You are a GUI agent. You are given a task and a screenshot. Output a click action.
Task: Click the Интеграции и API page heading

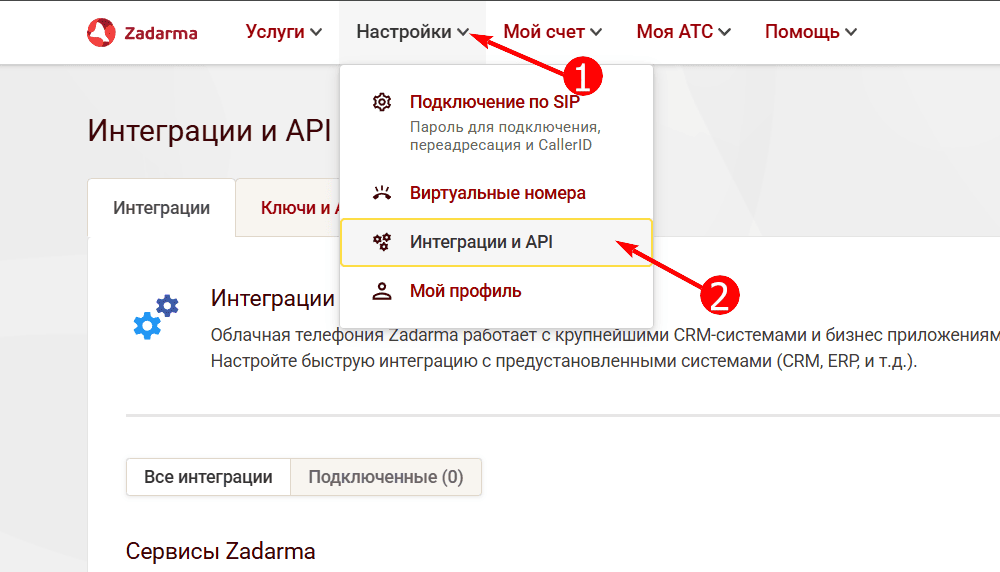pos(209,130)
